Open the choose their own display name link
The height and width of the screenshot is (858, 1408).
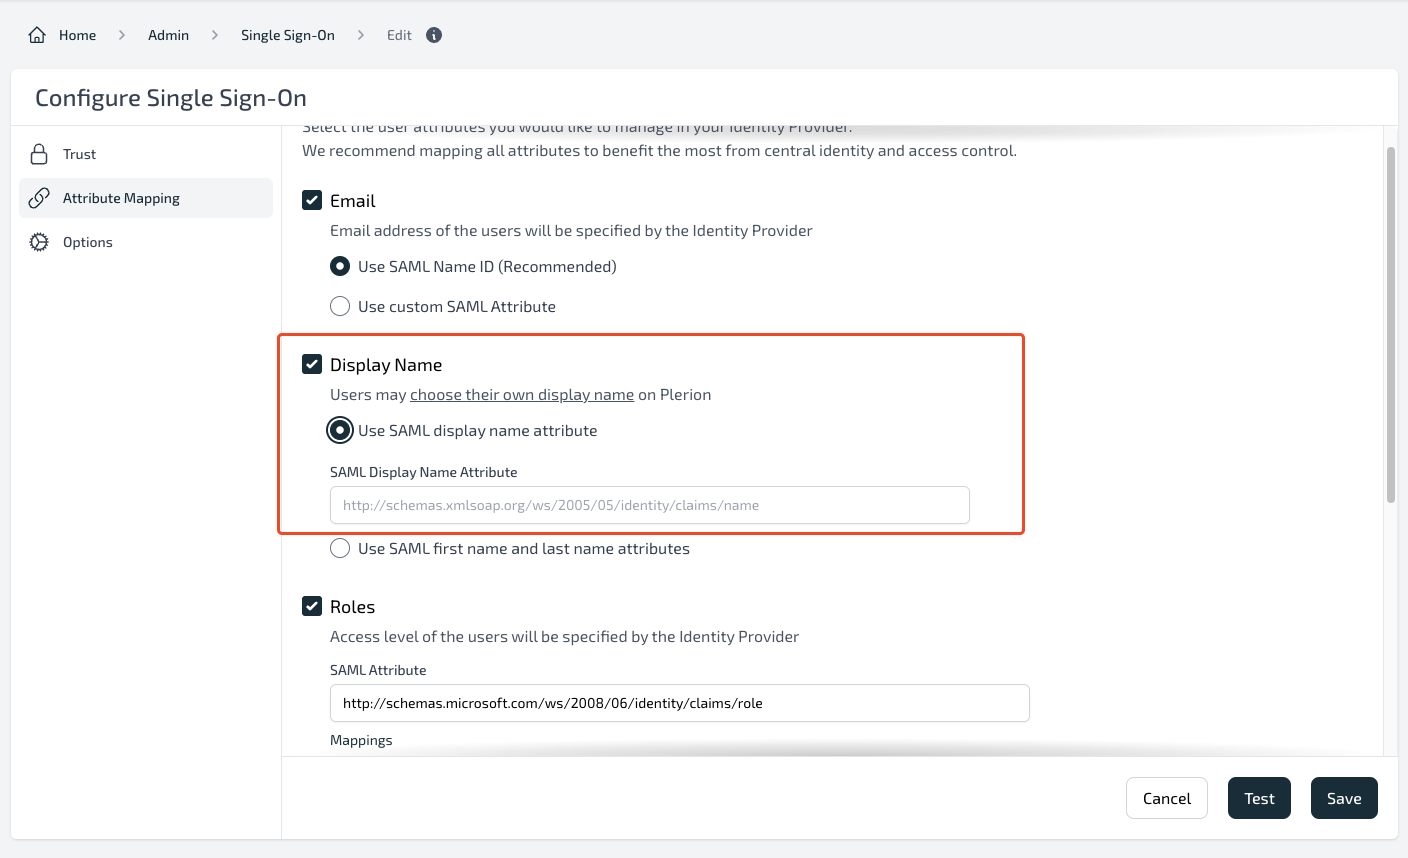click(x=522, y=394)
